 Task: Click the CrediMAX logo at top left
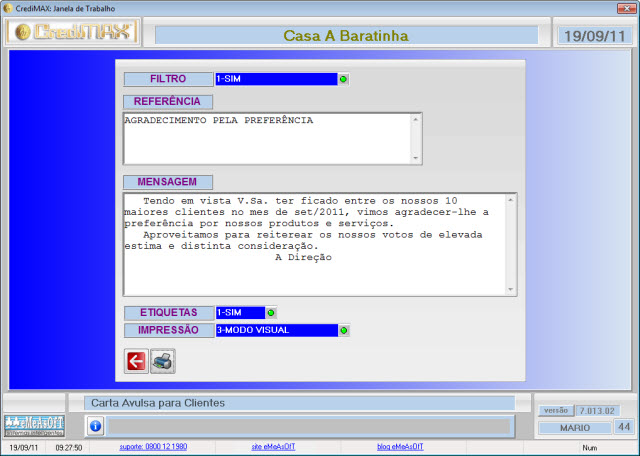[x=72, y=33]
